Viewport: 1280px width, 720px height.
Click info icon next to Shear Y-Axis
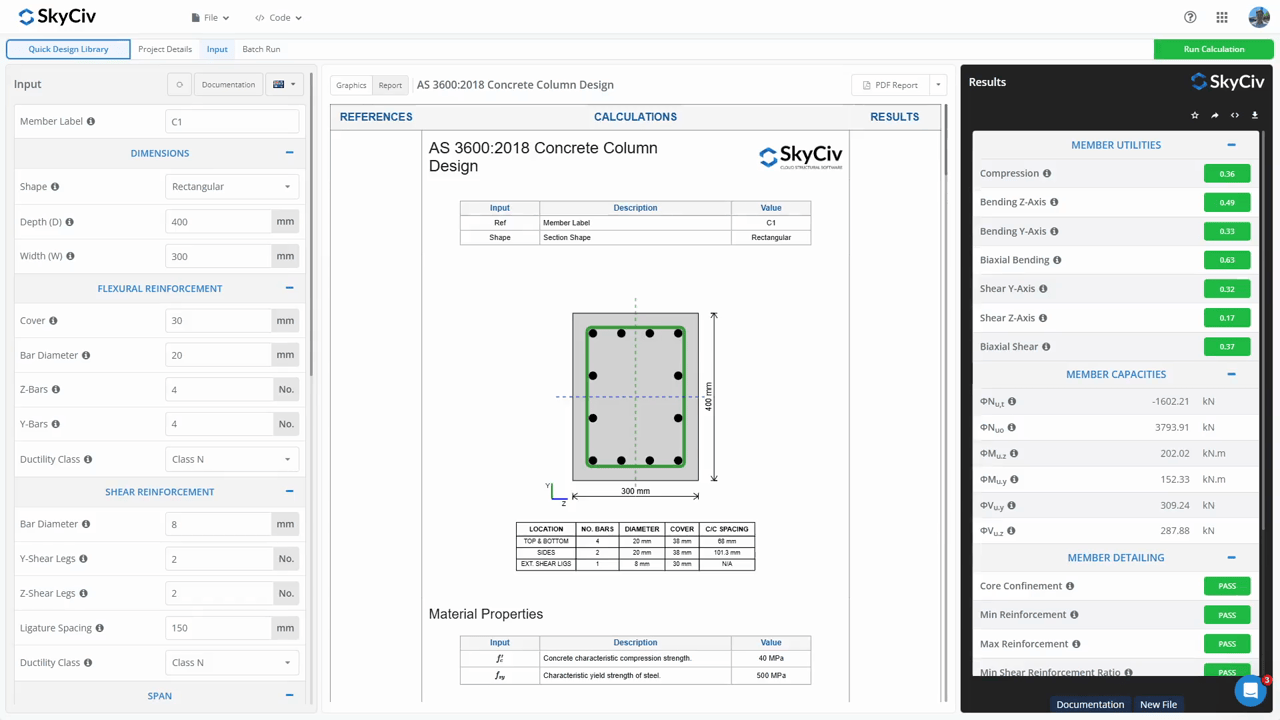coord(1043,289)
